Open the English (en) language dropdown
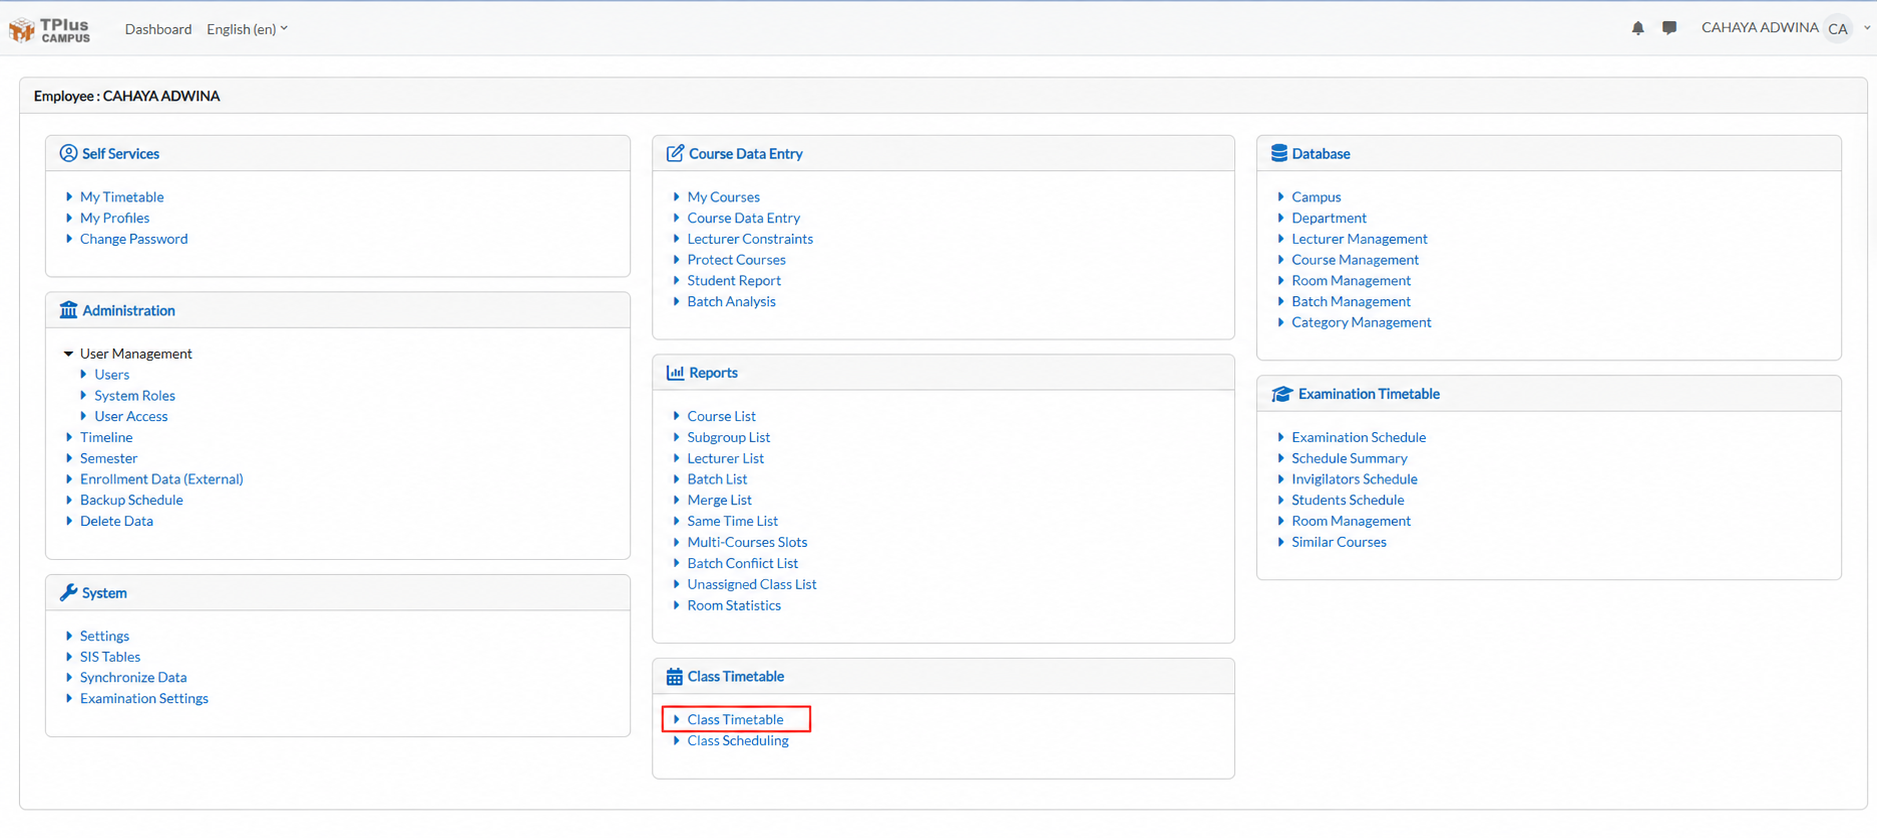Screen dimensions: 1877x838 pos(247,29)
